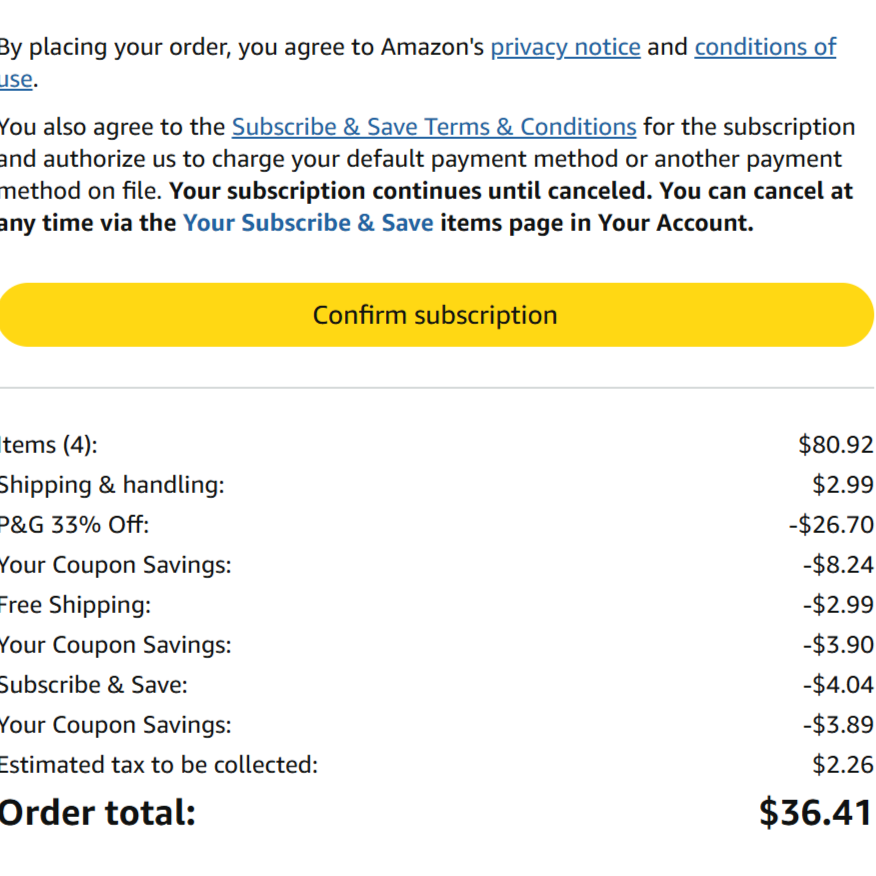Click the Shipping & handling label

click(111, 485)
